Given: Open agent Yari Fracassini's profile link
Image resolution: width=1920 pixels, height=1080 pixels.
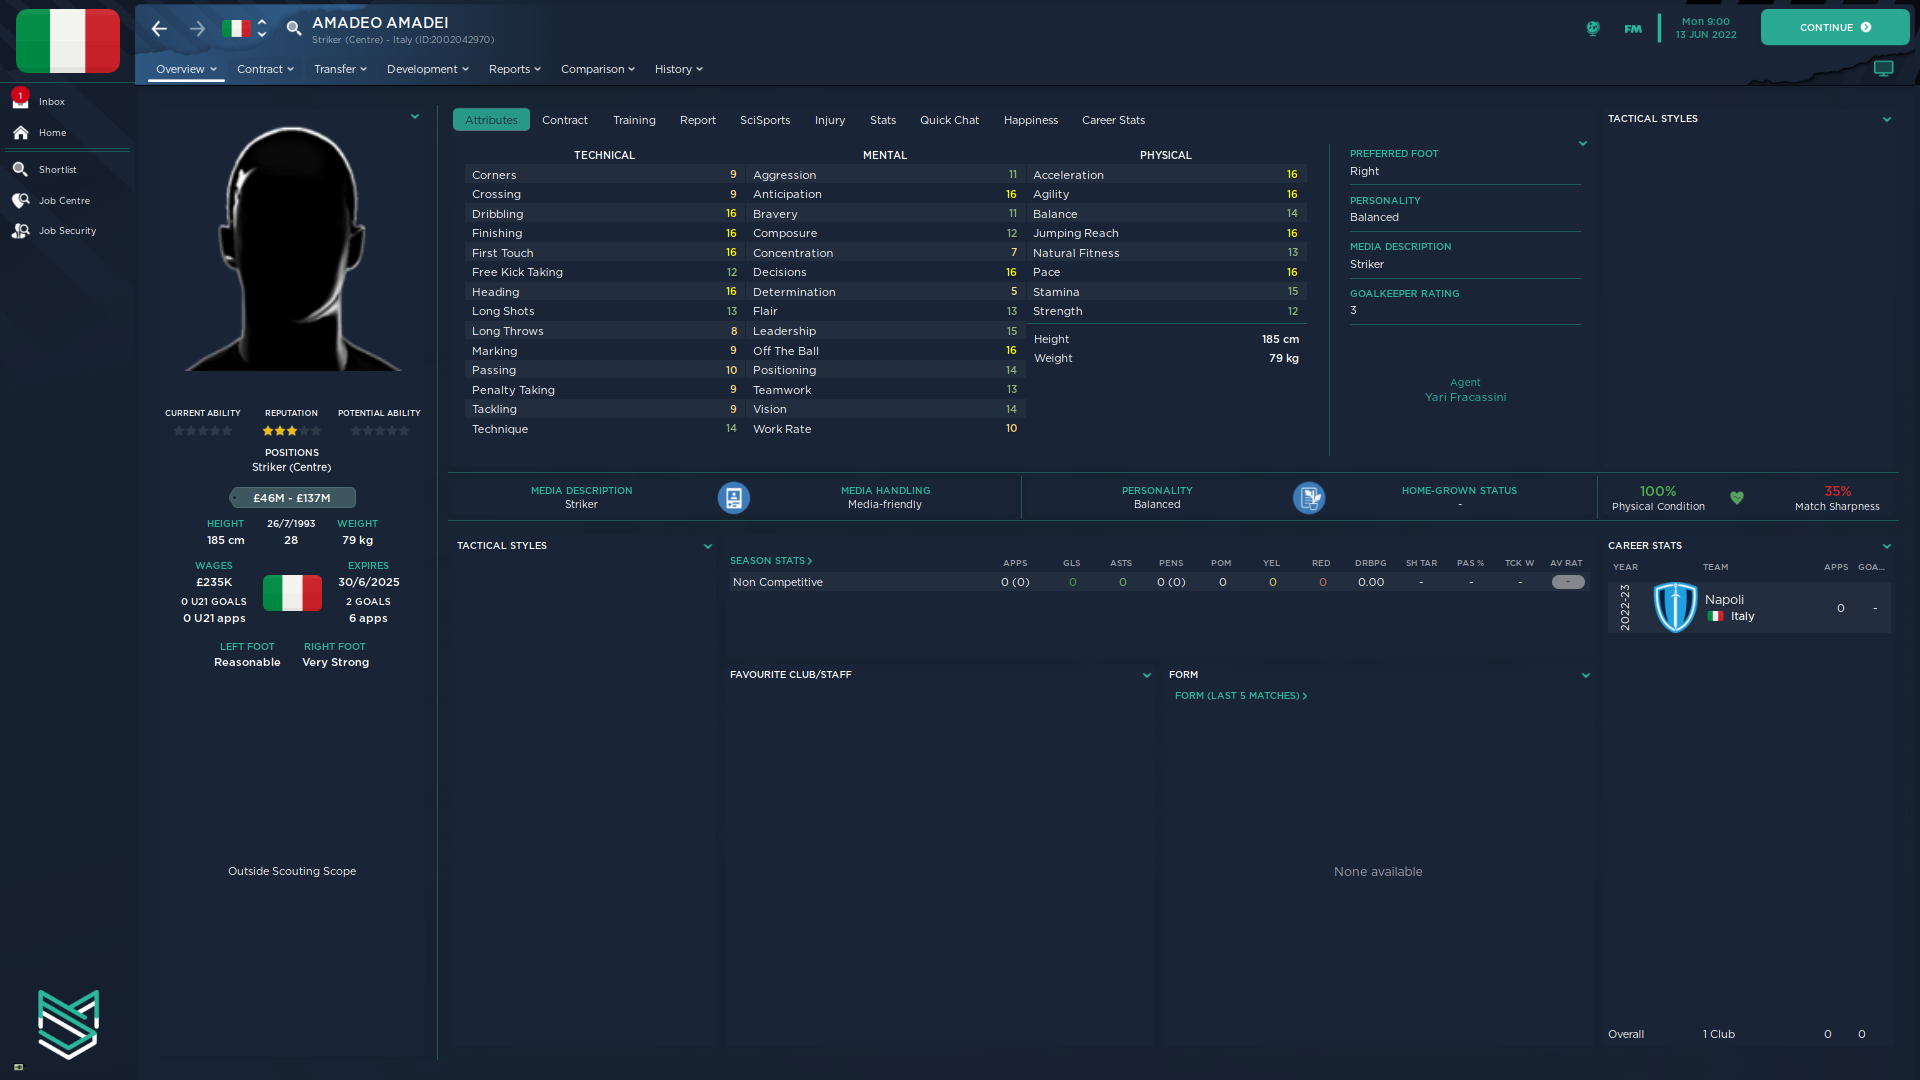Looking at the screenshot, I should coord(1465,397).
